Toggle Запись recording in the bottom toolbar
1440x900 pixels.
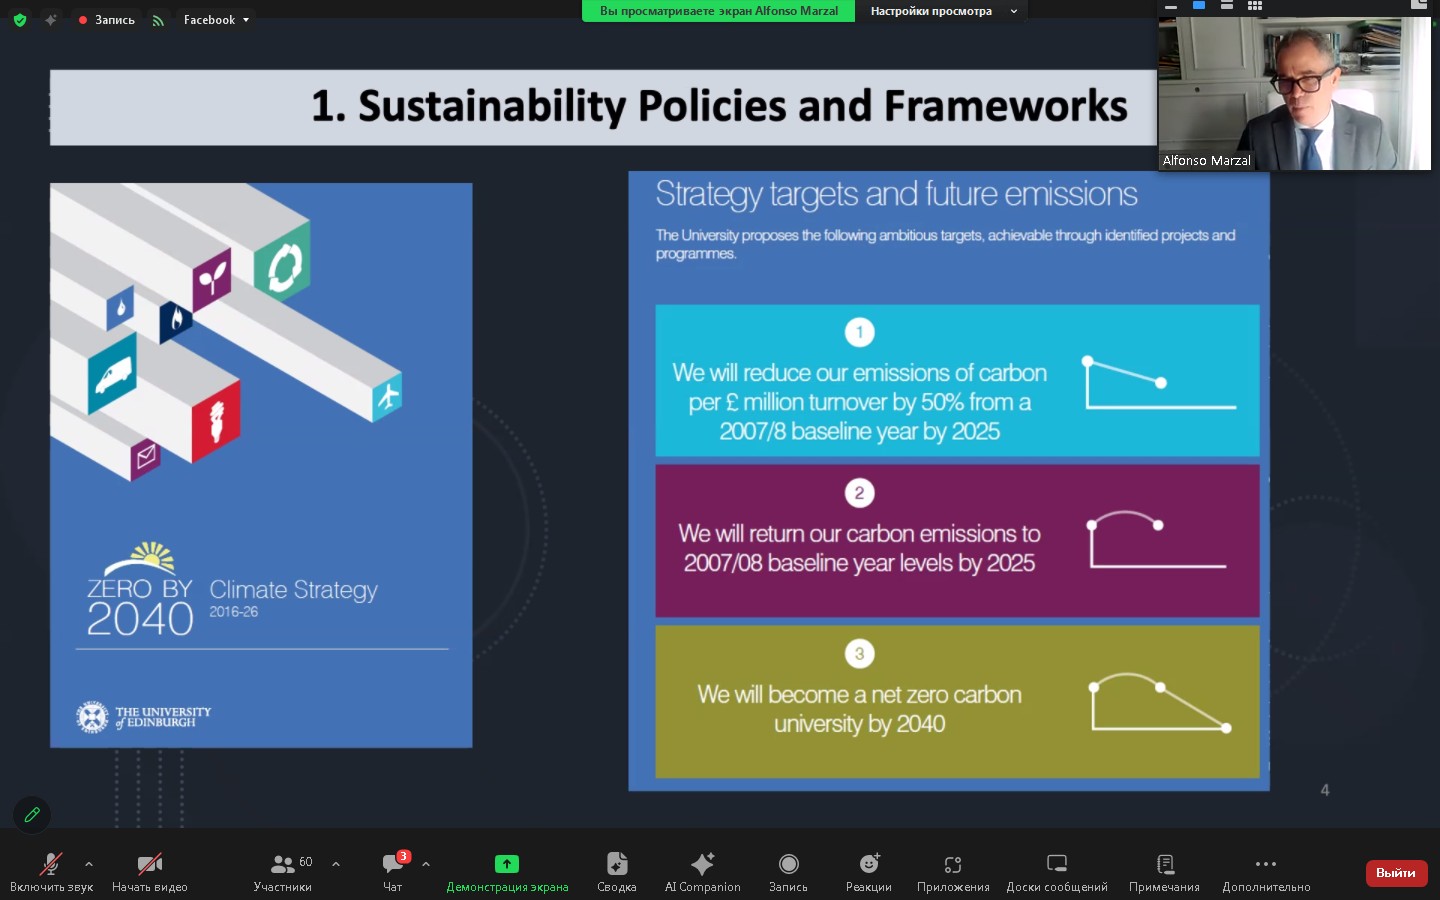click(x=788, y=872)
